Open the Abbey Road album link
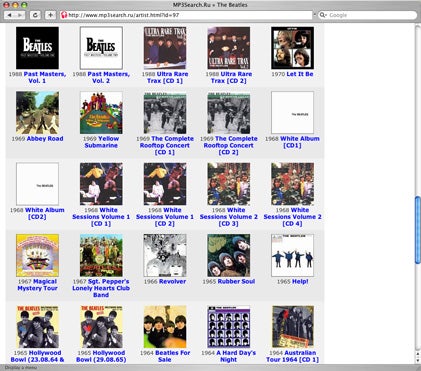Image resolution: width=421 pixels, height=371 pixels. point(45,139)
